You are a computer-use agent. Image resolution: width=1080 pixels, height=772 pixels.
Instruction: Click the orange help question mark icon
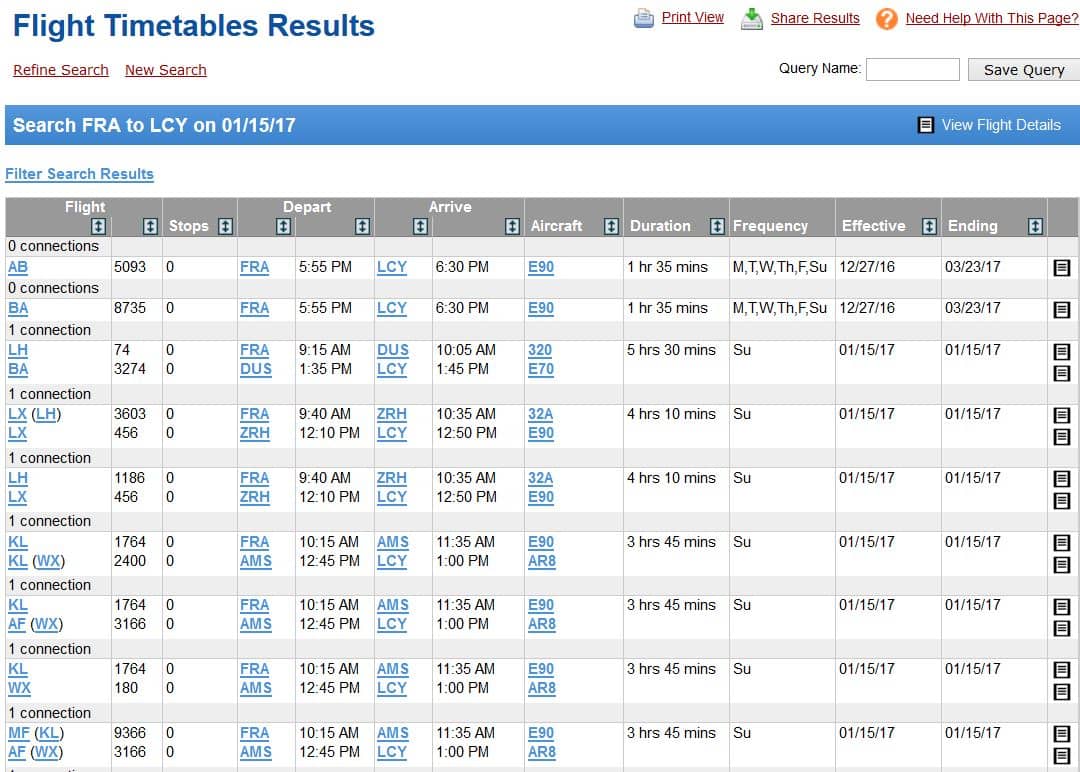[x=886, y=18]
